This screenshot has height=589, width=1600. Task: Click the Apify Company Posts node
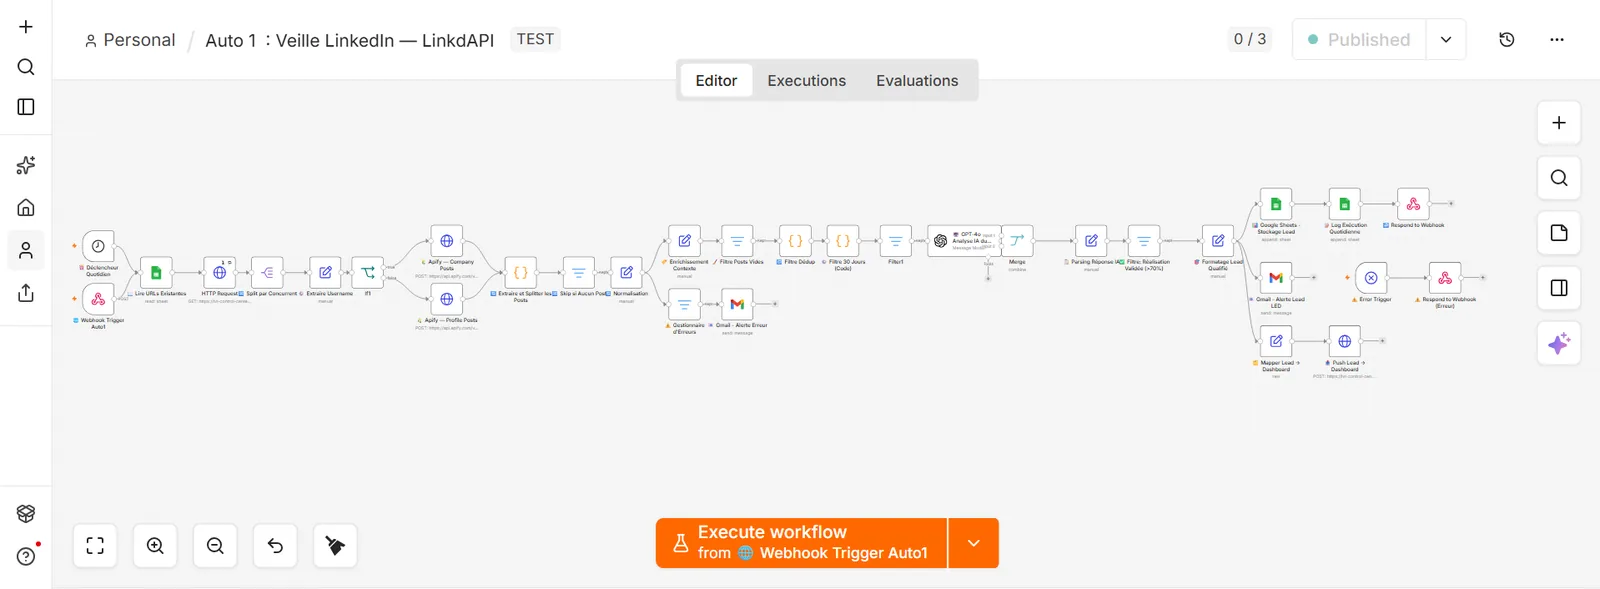coord(446,241)
